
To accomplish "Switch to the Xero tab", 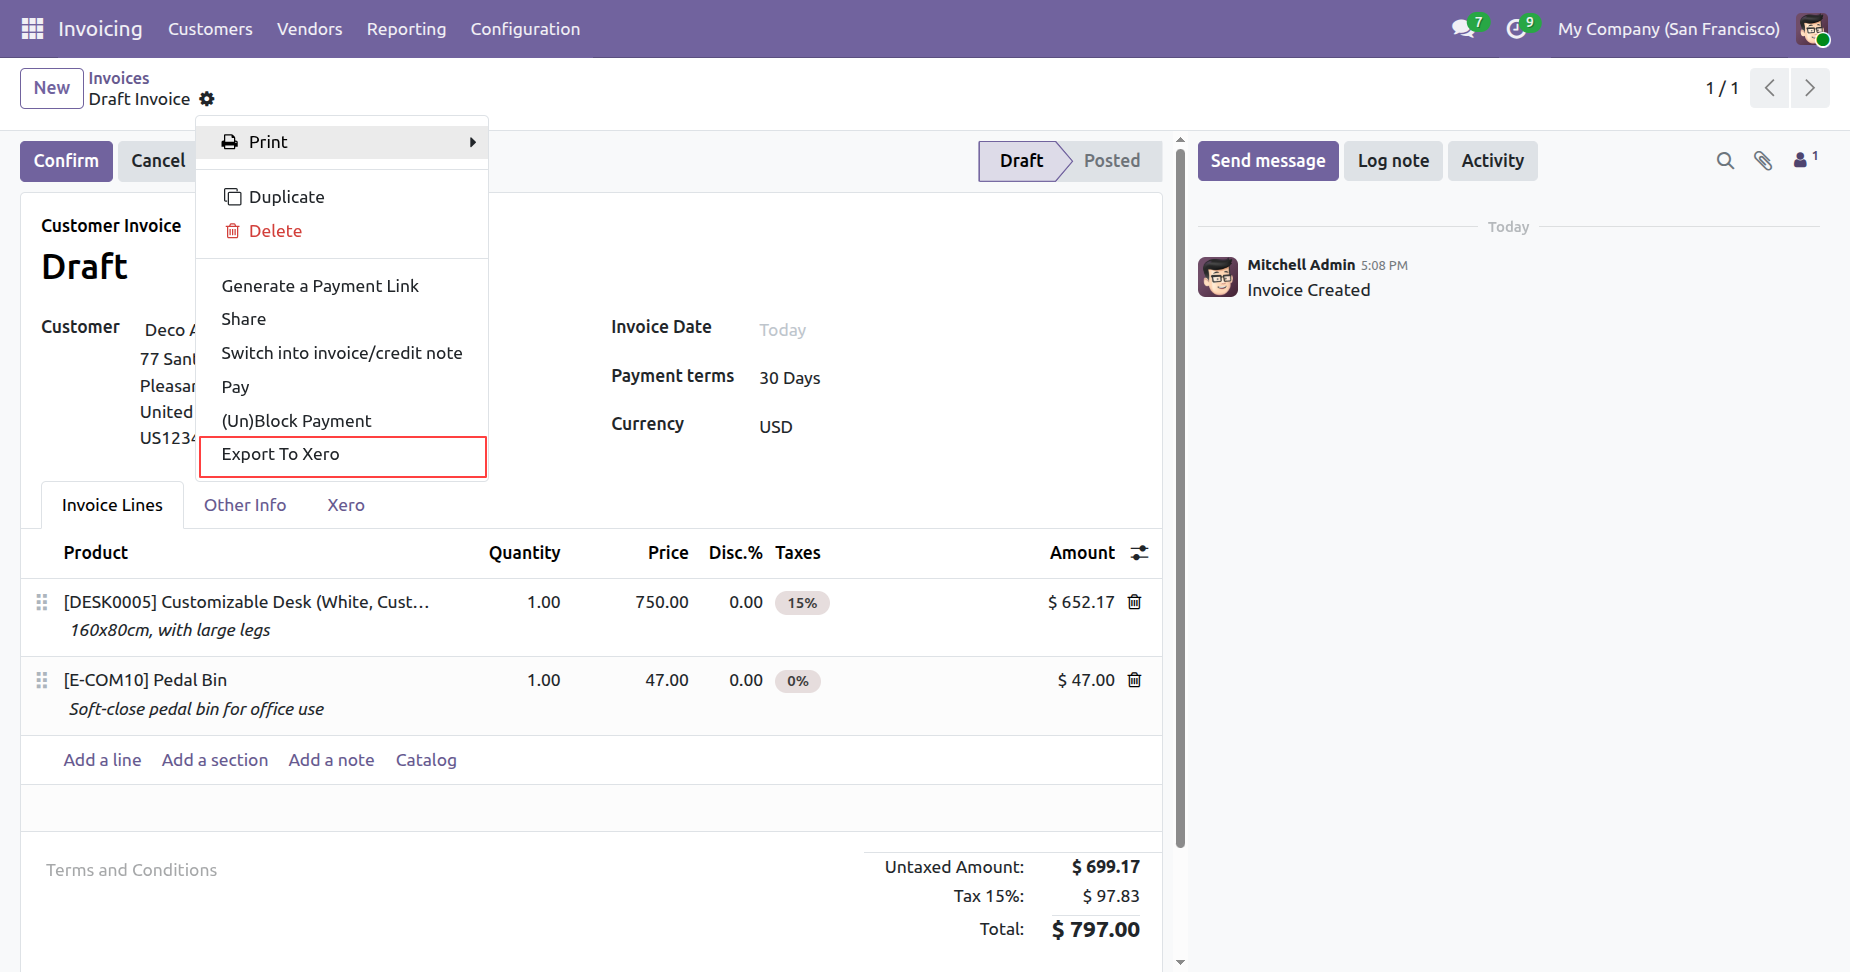I will (x=346, y=505).
